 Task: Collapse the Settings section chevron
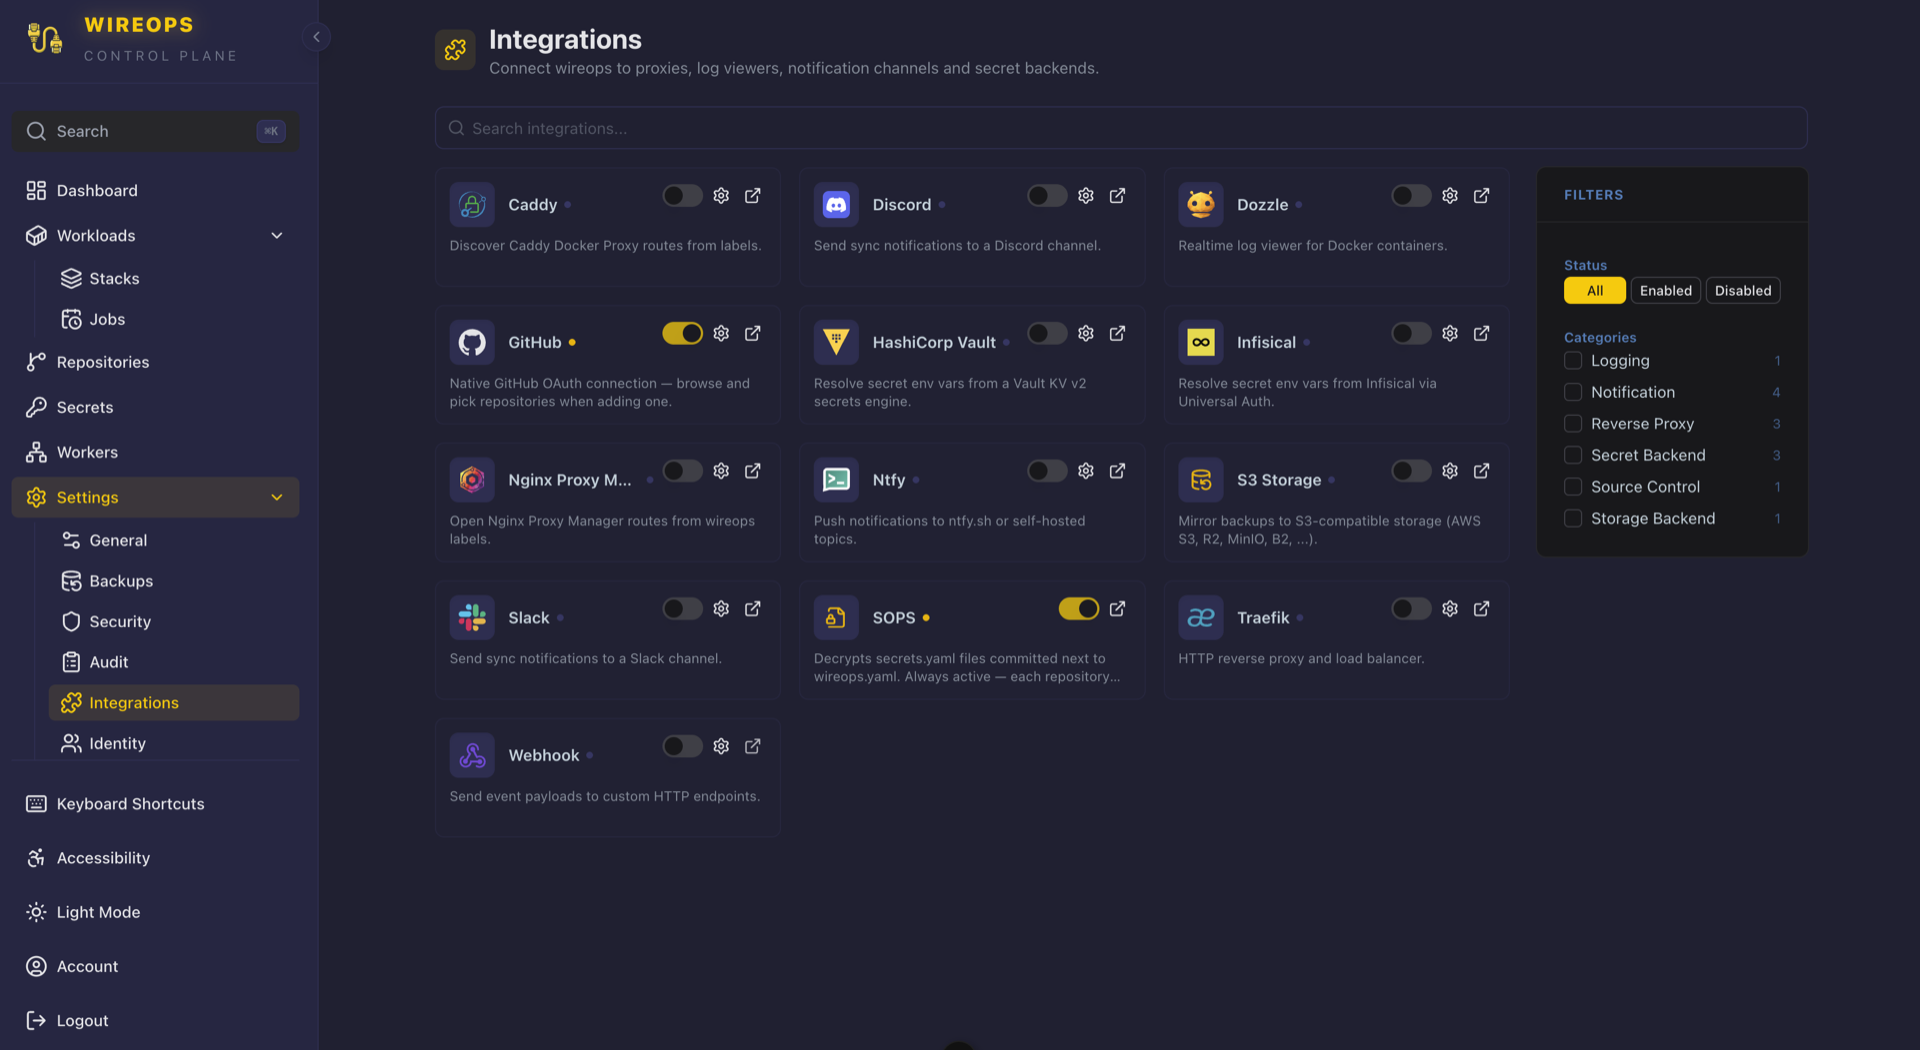tap(277, 498)
